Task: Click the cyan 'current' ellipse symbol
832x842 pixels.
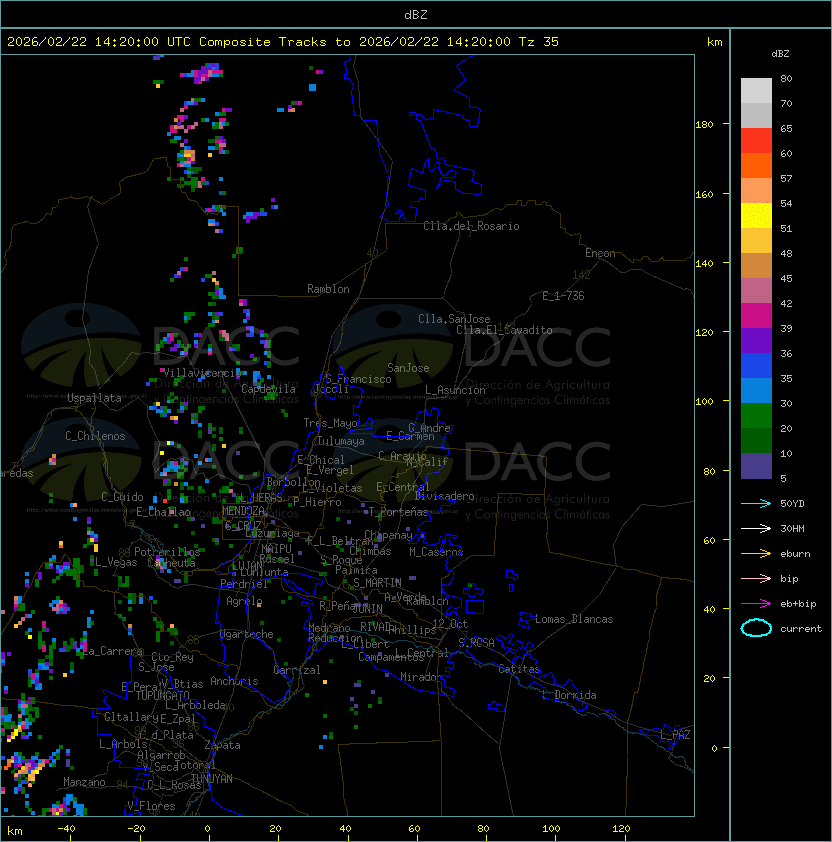Action: tap(756, 628)
